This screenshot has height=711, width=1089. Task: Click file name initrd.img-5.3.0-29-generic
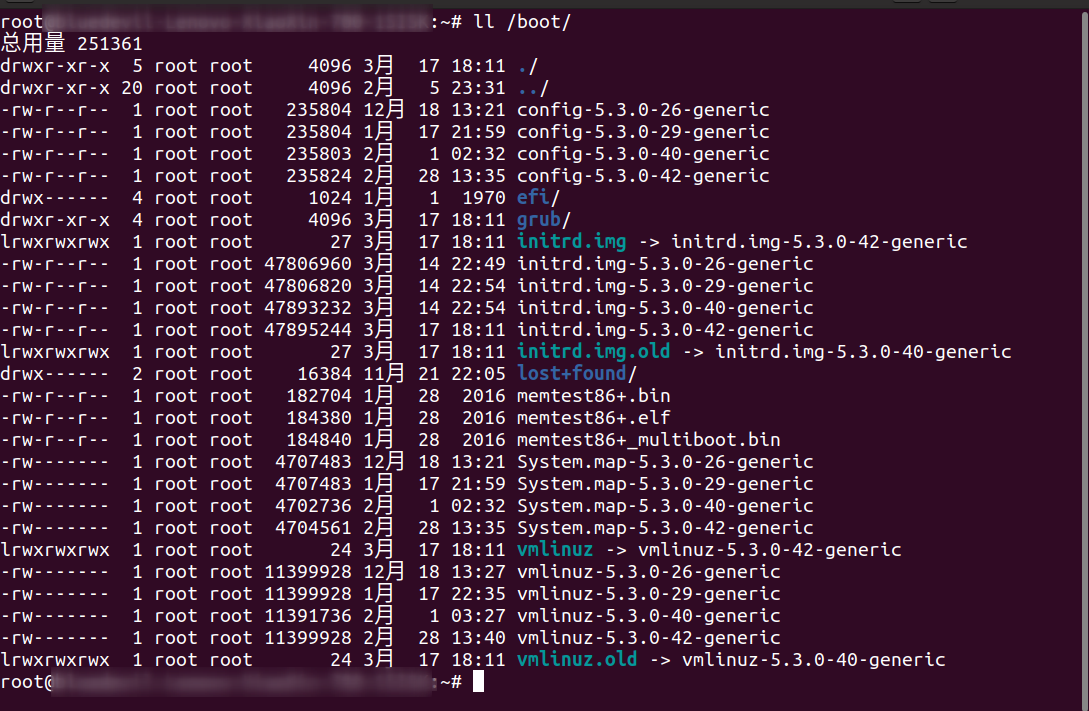coord(665,286)
